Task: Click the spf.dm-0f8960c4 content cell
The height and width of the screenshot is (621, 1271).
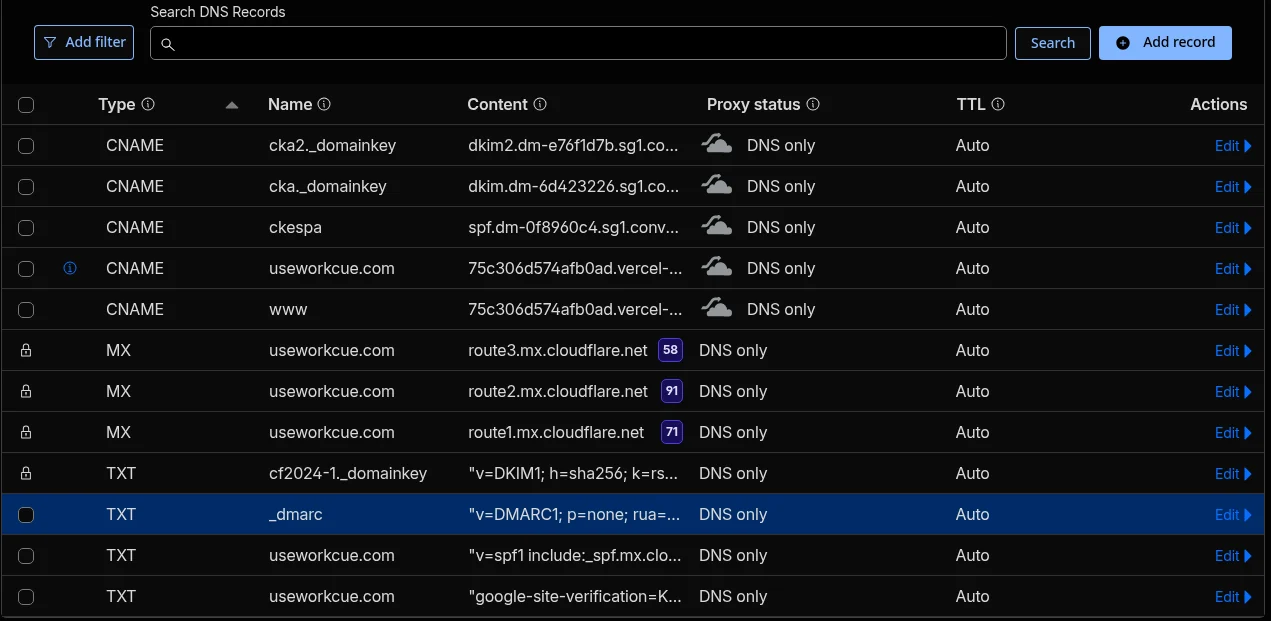Action: (x=574, y=228)
